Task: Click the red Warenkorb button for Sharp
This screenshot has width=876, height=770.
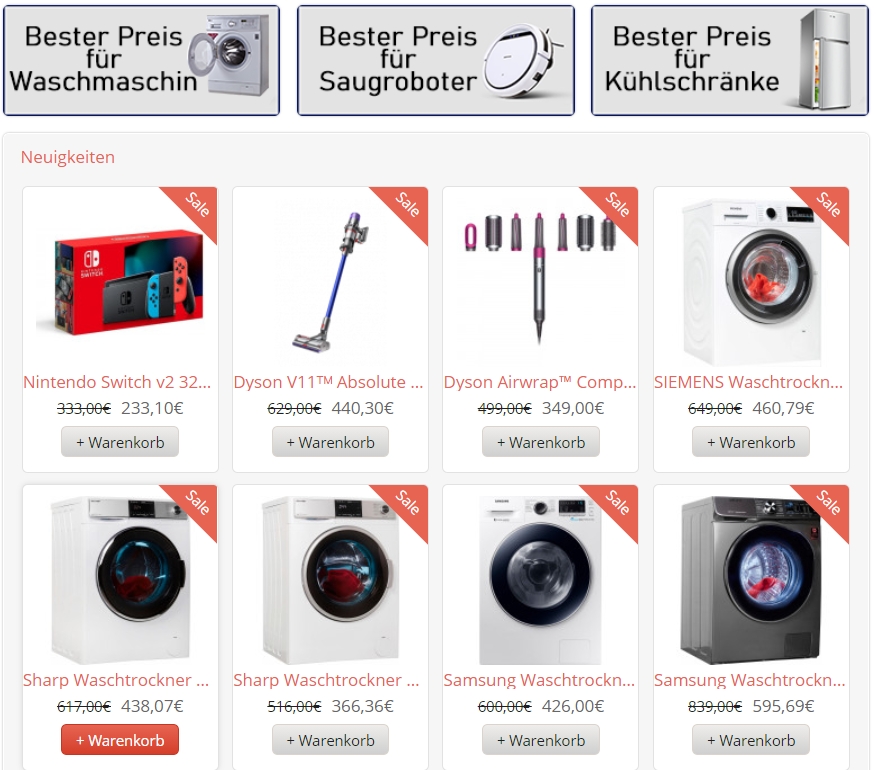Action: click(120, 740)
